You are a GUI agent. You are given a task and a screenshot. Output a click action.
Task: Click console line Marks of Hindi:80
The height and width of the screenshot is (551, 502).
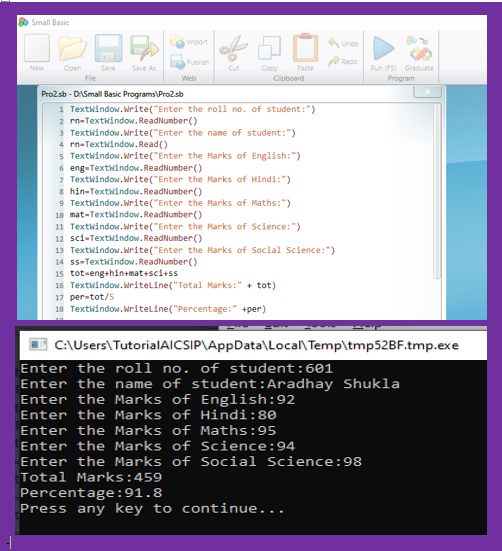pyautogui.click(x=148, y=415)
